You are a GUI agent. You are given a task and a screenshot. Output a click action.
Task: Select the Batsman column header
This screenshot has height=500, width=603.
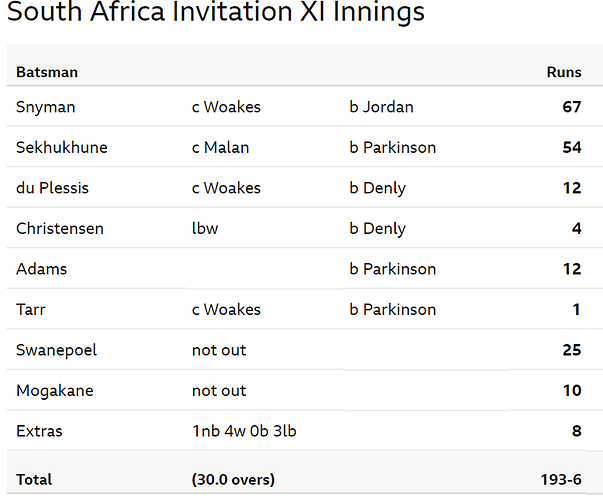pos(47,72)
